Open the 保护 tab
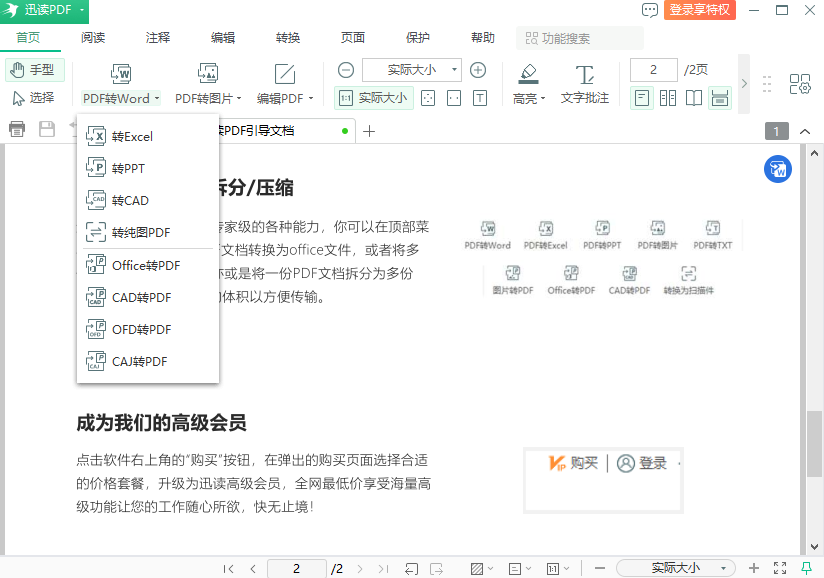824x578 pixels. [x=418, y=38]
